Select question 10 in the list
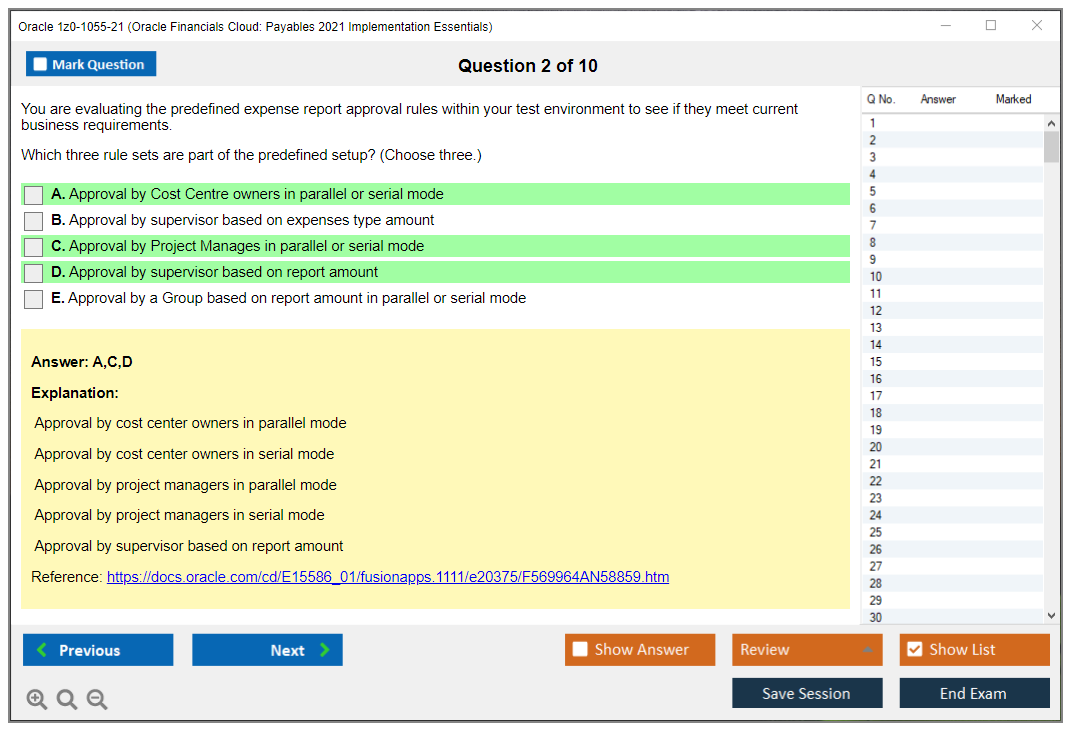The width and height of the screenshot is (1075, 735). 952,276
